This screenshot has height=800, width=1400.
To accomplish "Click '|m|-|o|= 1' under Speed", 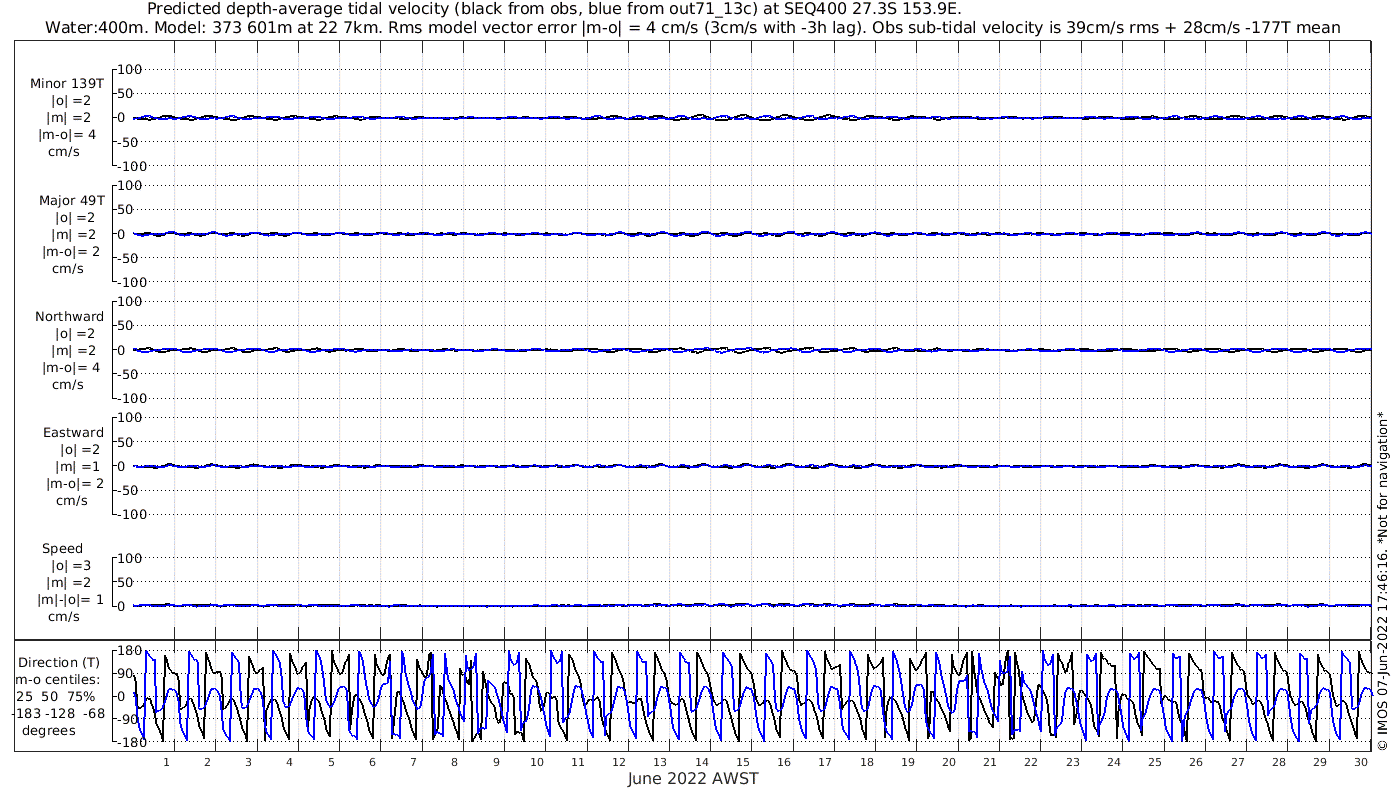I will tap(69, 599).
